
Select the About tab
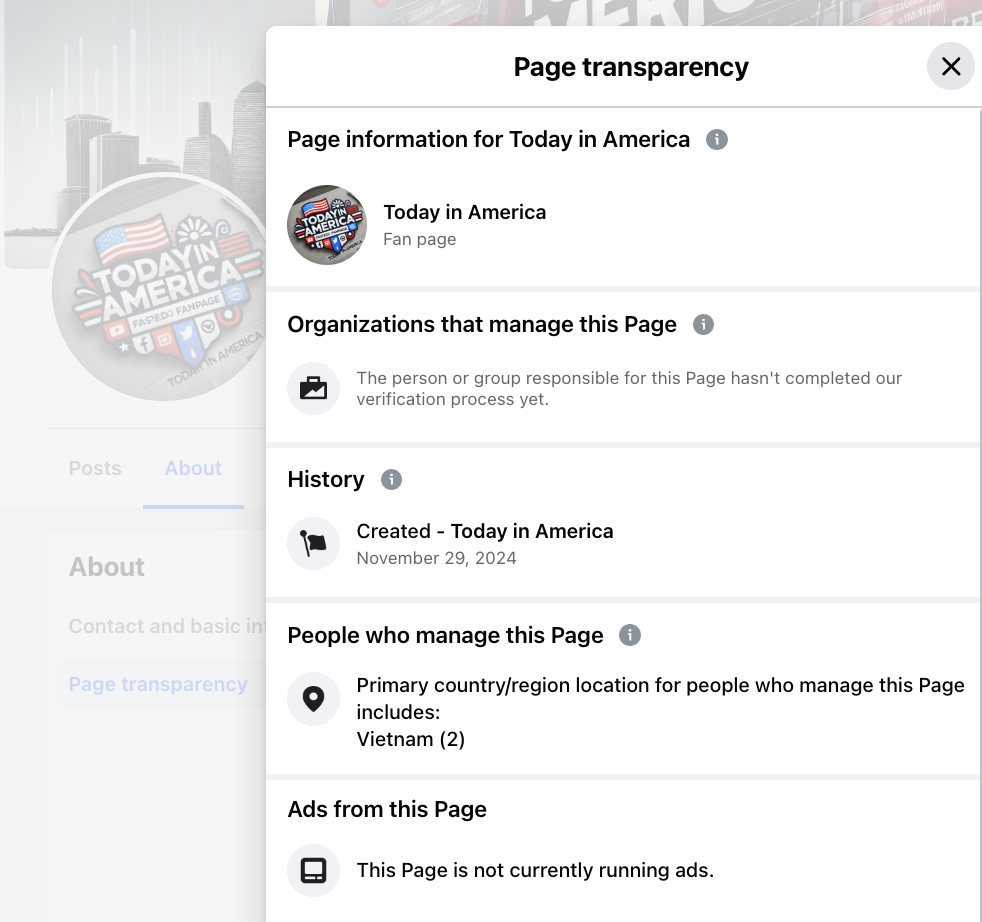coord(193,469)
